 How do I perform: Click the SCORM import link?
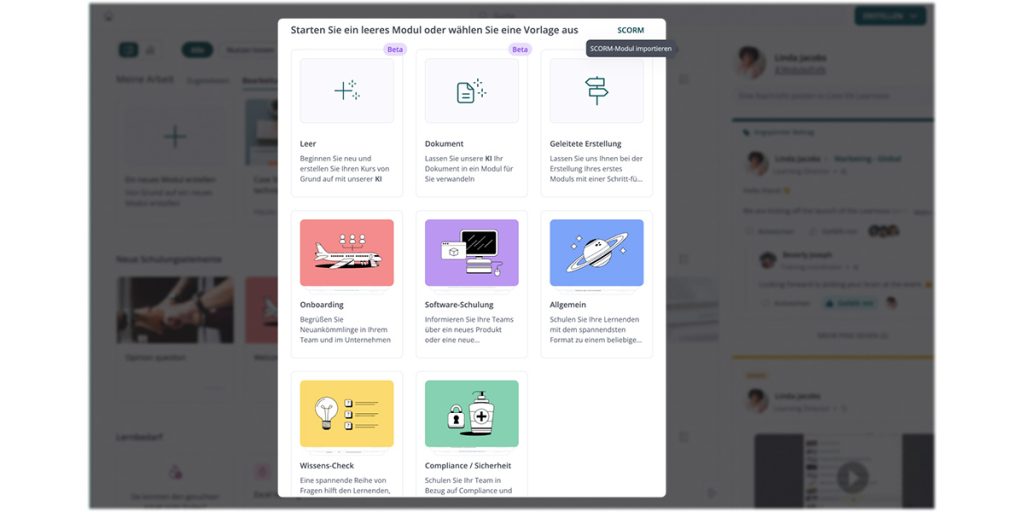coord(630,30)
